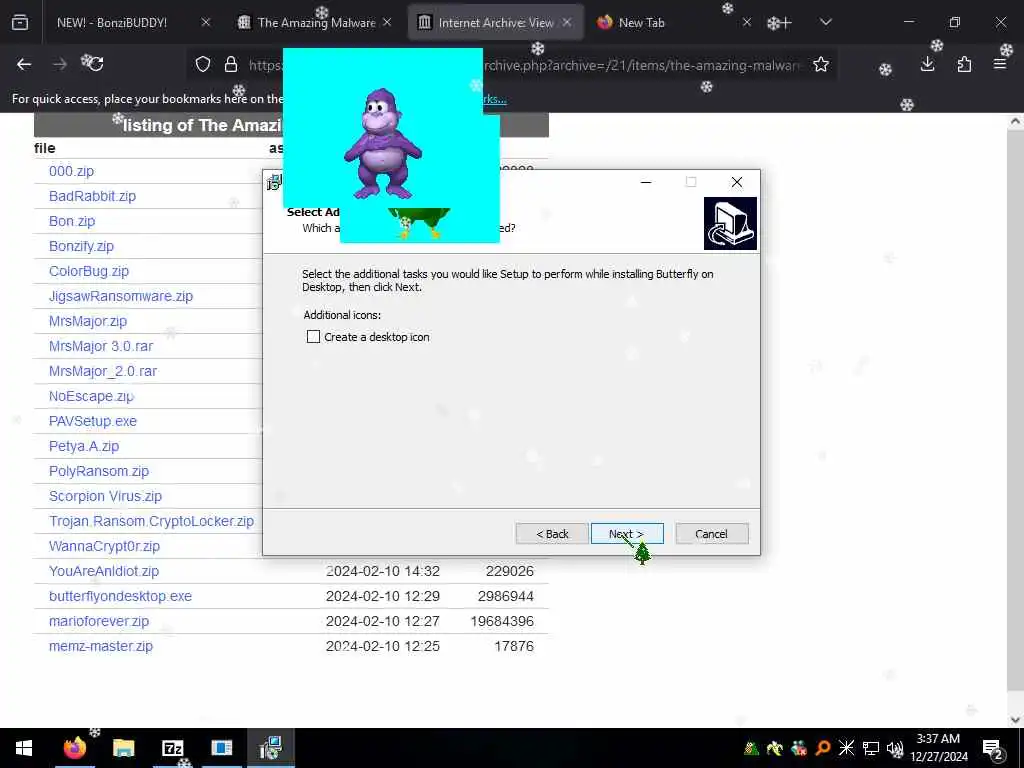Close the BonziBUDDY tab

click(x=206, y=22)
